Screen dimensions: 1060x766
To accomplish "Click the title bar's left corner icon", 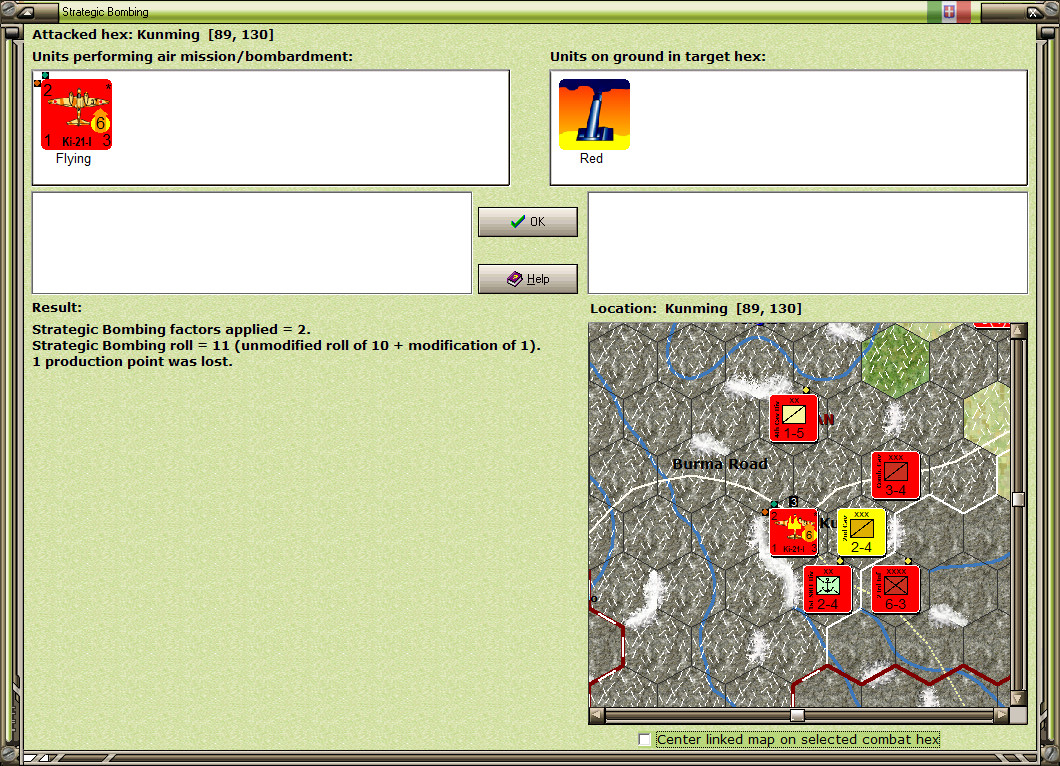I will 26,11.
